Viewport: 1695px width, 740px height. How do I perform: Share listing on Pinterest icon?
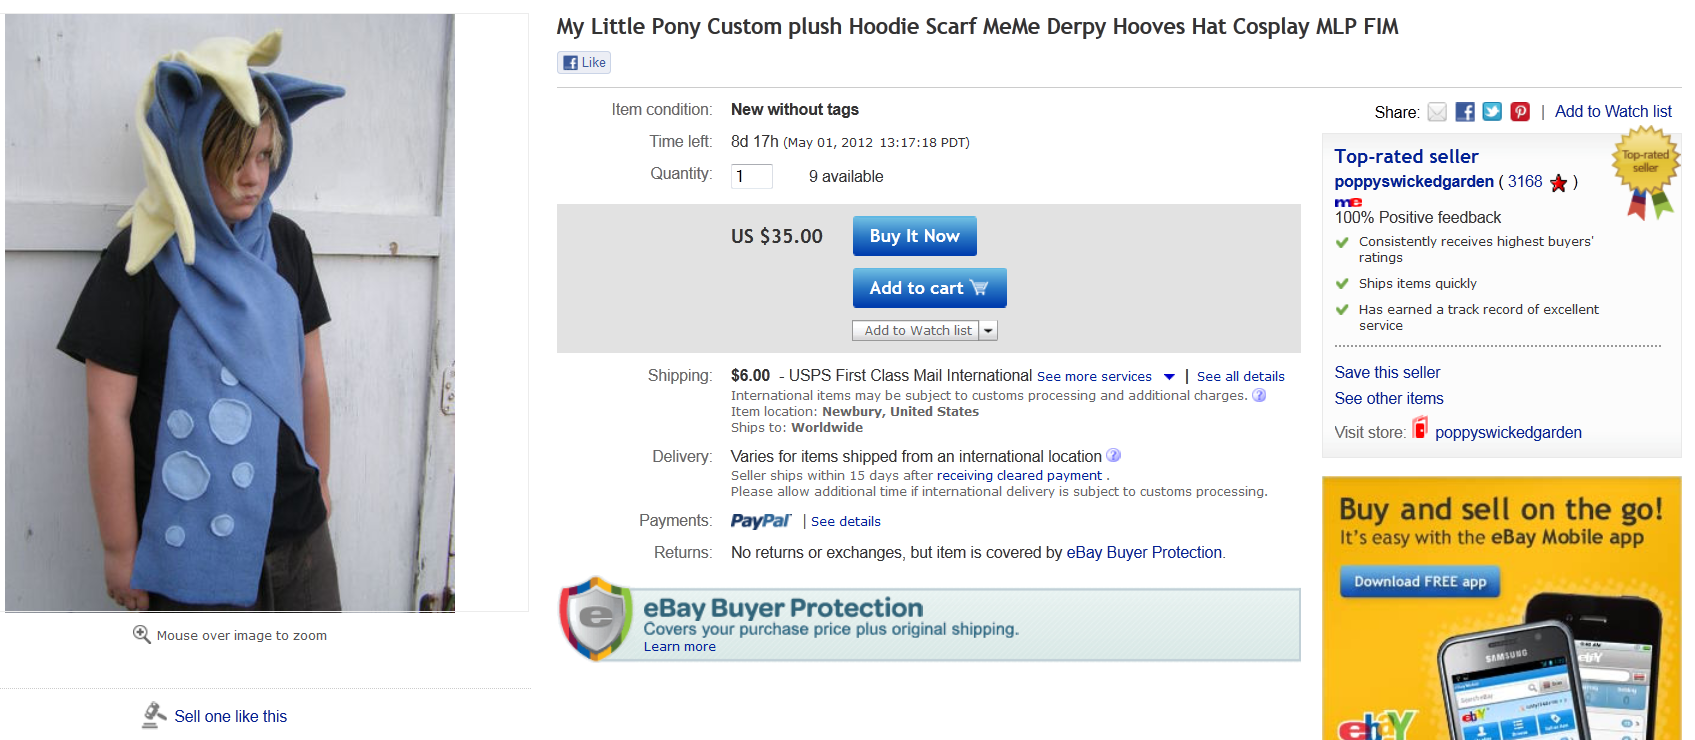click(1520, 112)
